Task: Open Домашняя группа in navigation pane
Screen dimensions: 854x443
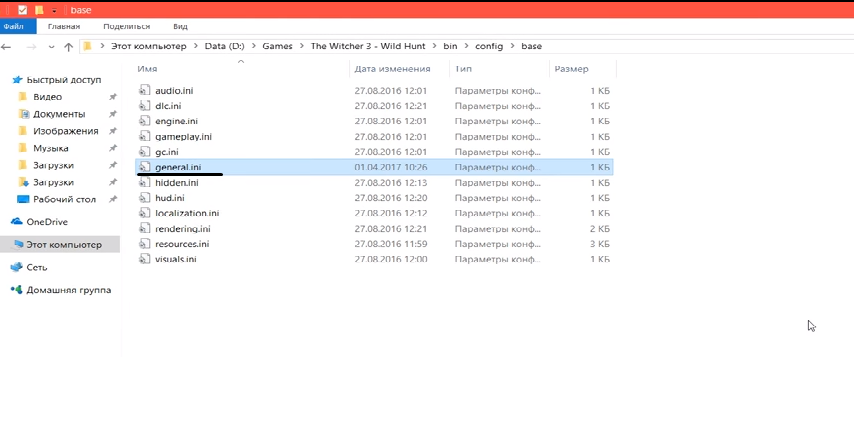Action: [x=68, y=290]
